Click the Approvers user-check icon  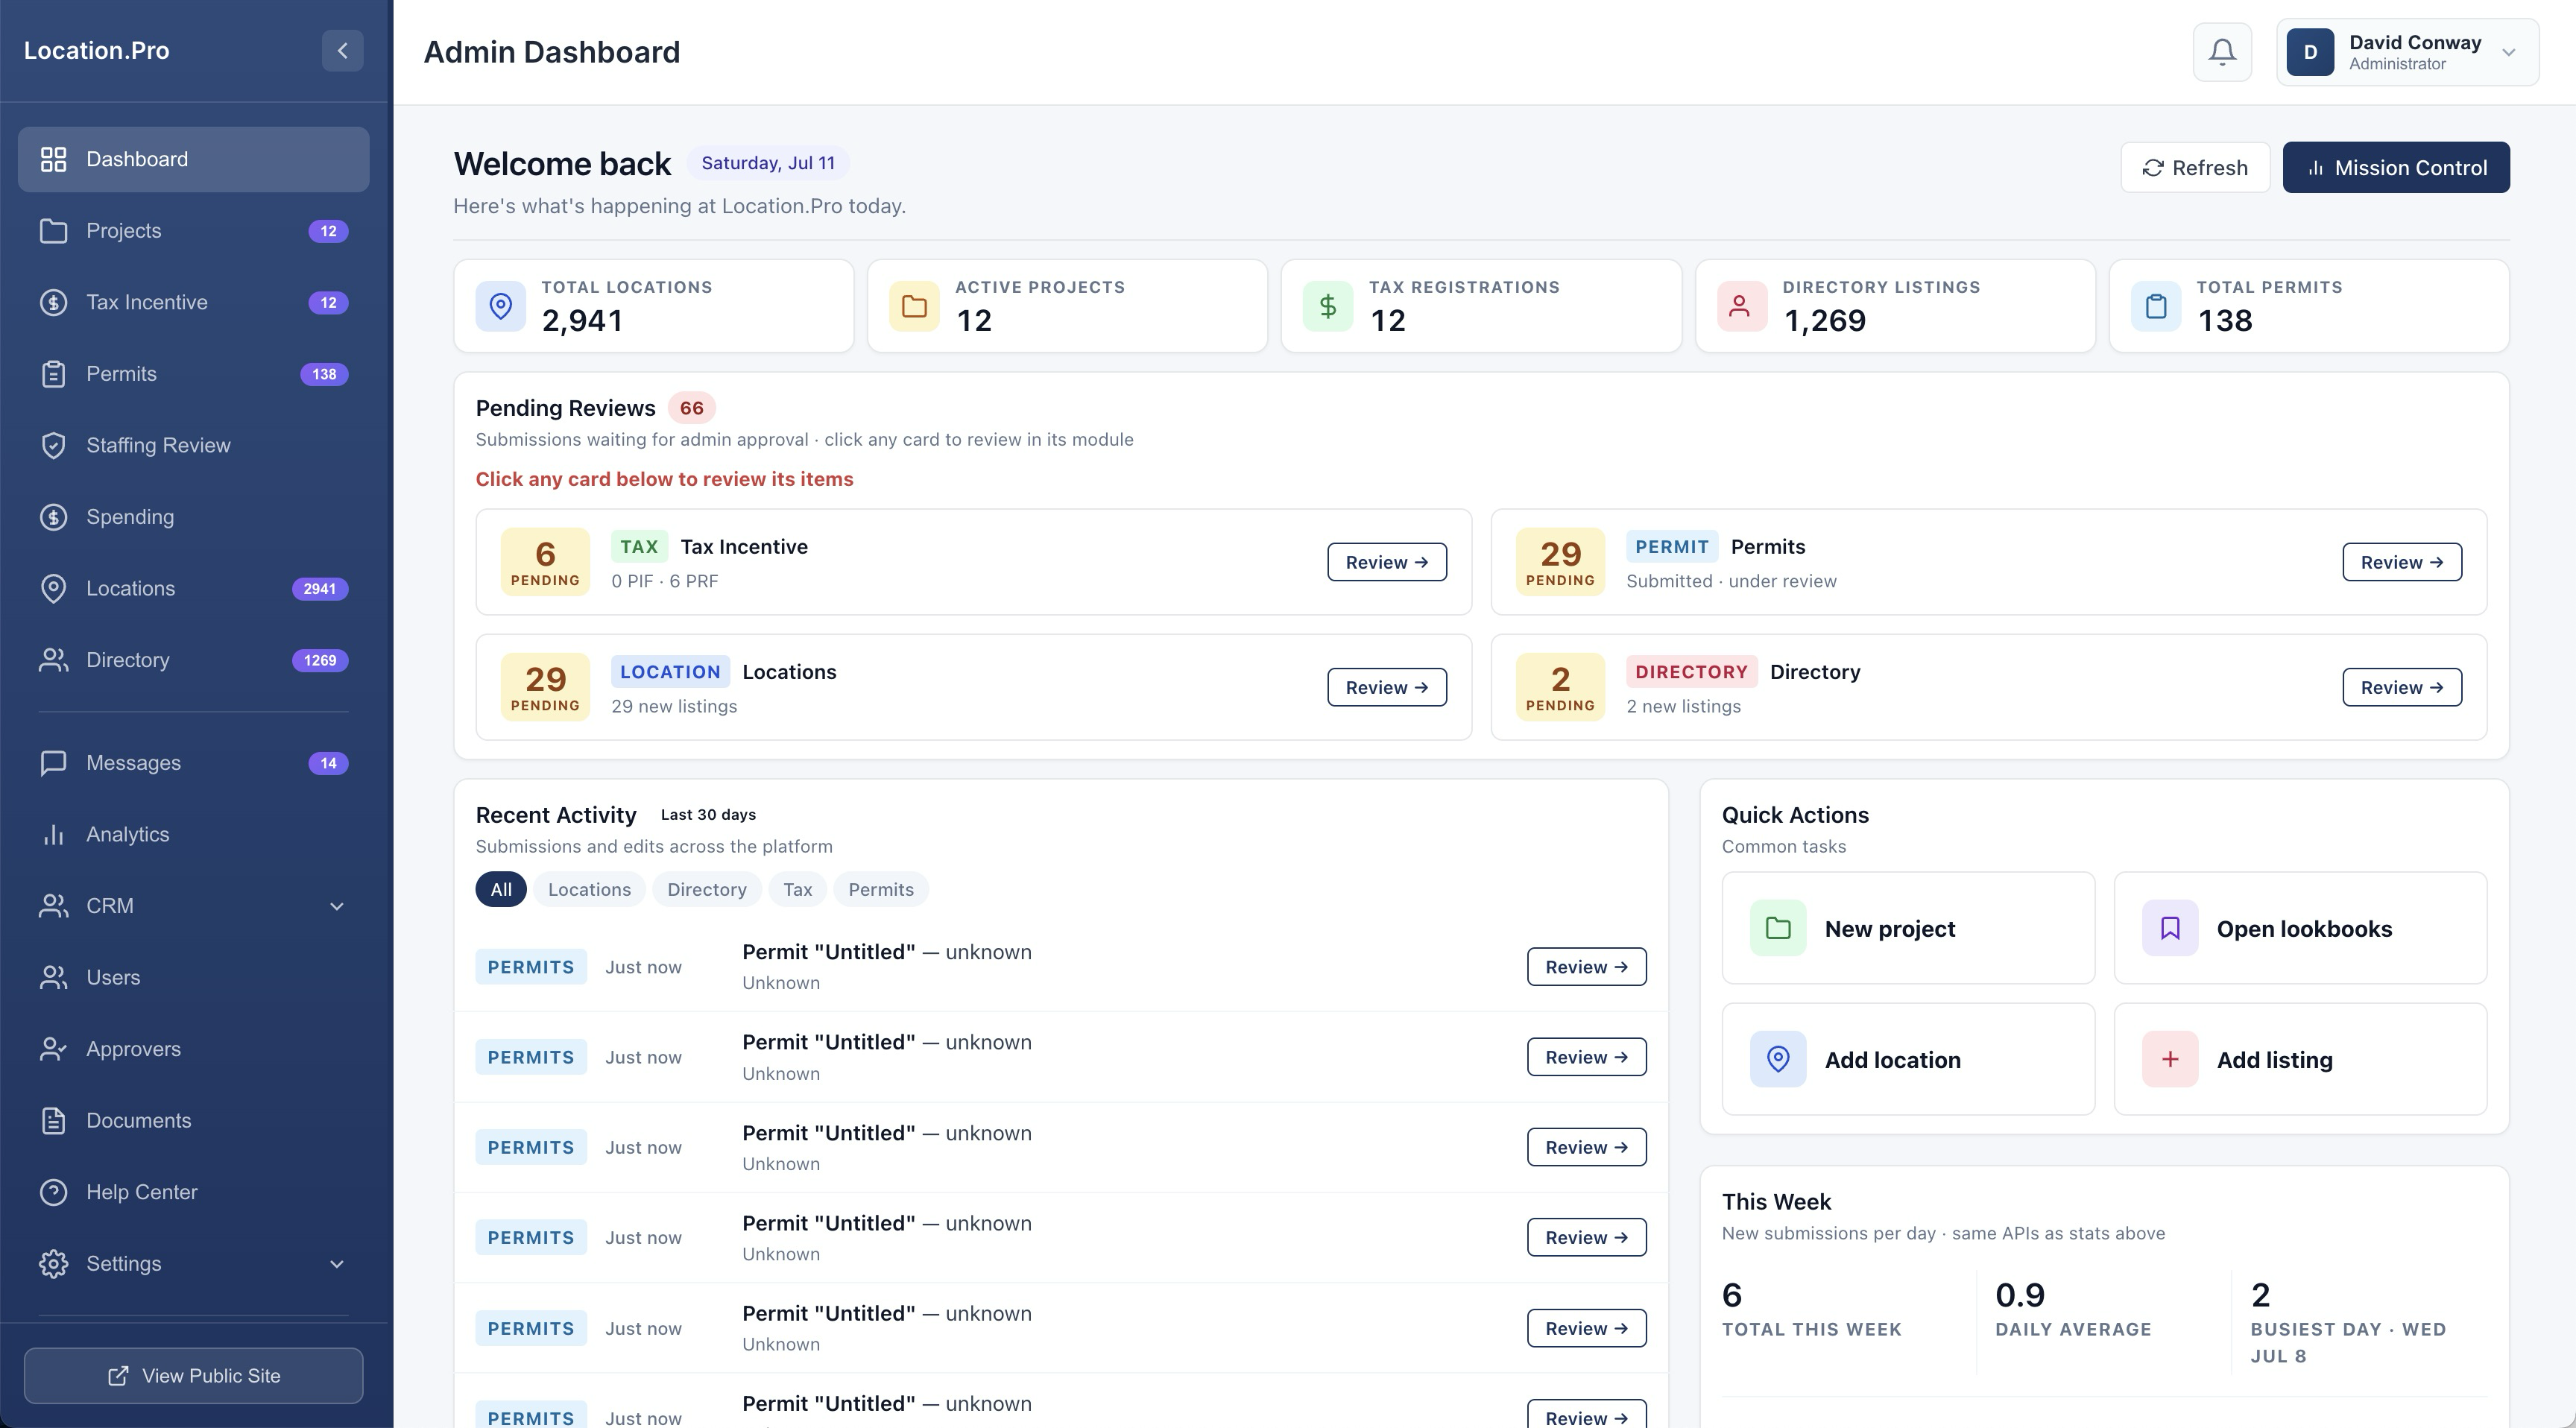[x=53, y=1049]
